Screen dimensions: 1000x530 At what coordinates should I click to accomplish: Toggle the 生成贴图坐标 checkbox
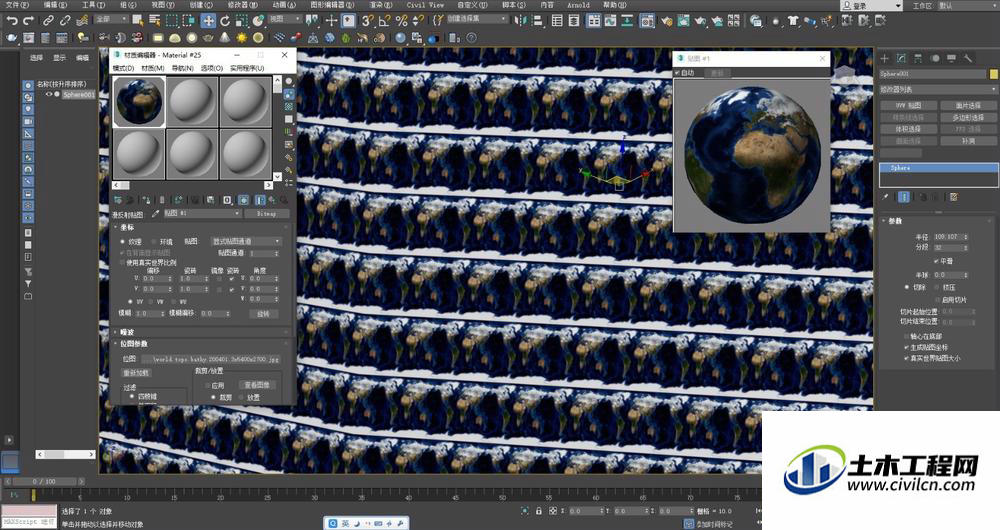pos(906,347)
